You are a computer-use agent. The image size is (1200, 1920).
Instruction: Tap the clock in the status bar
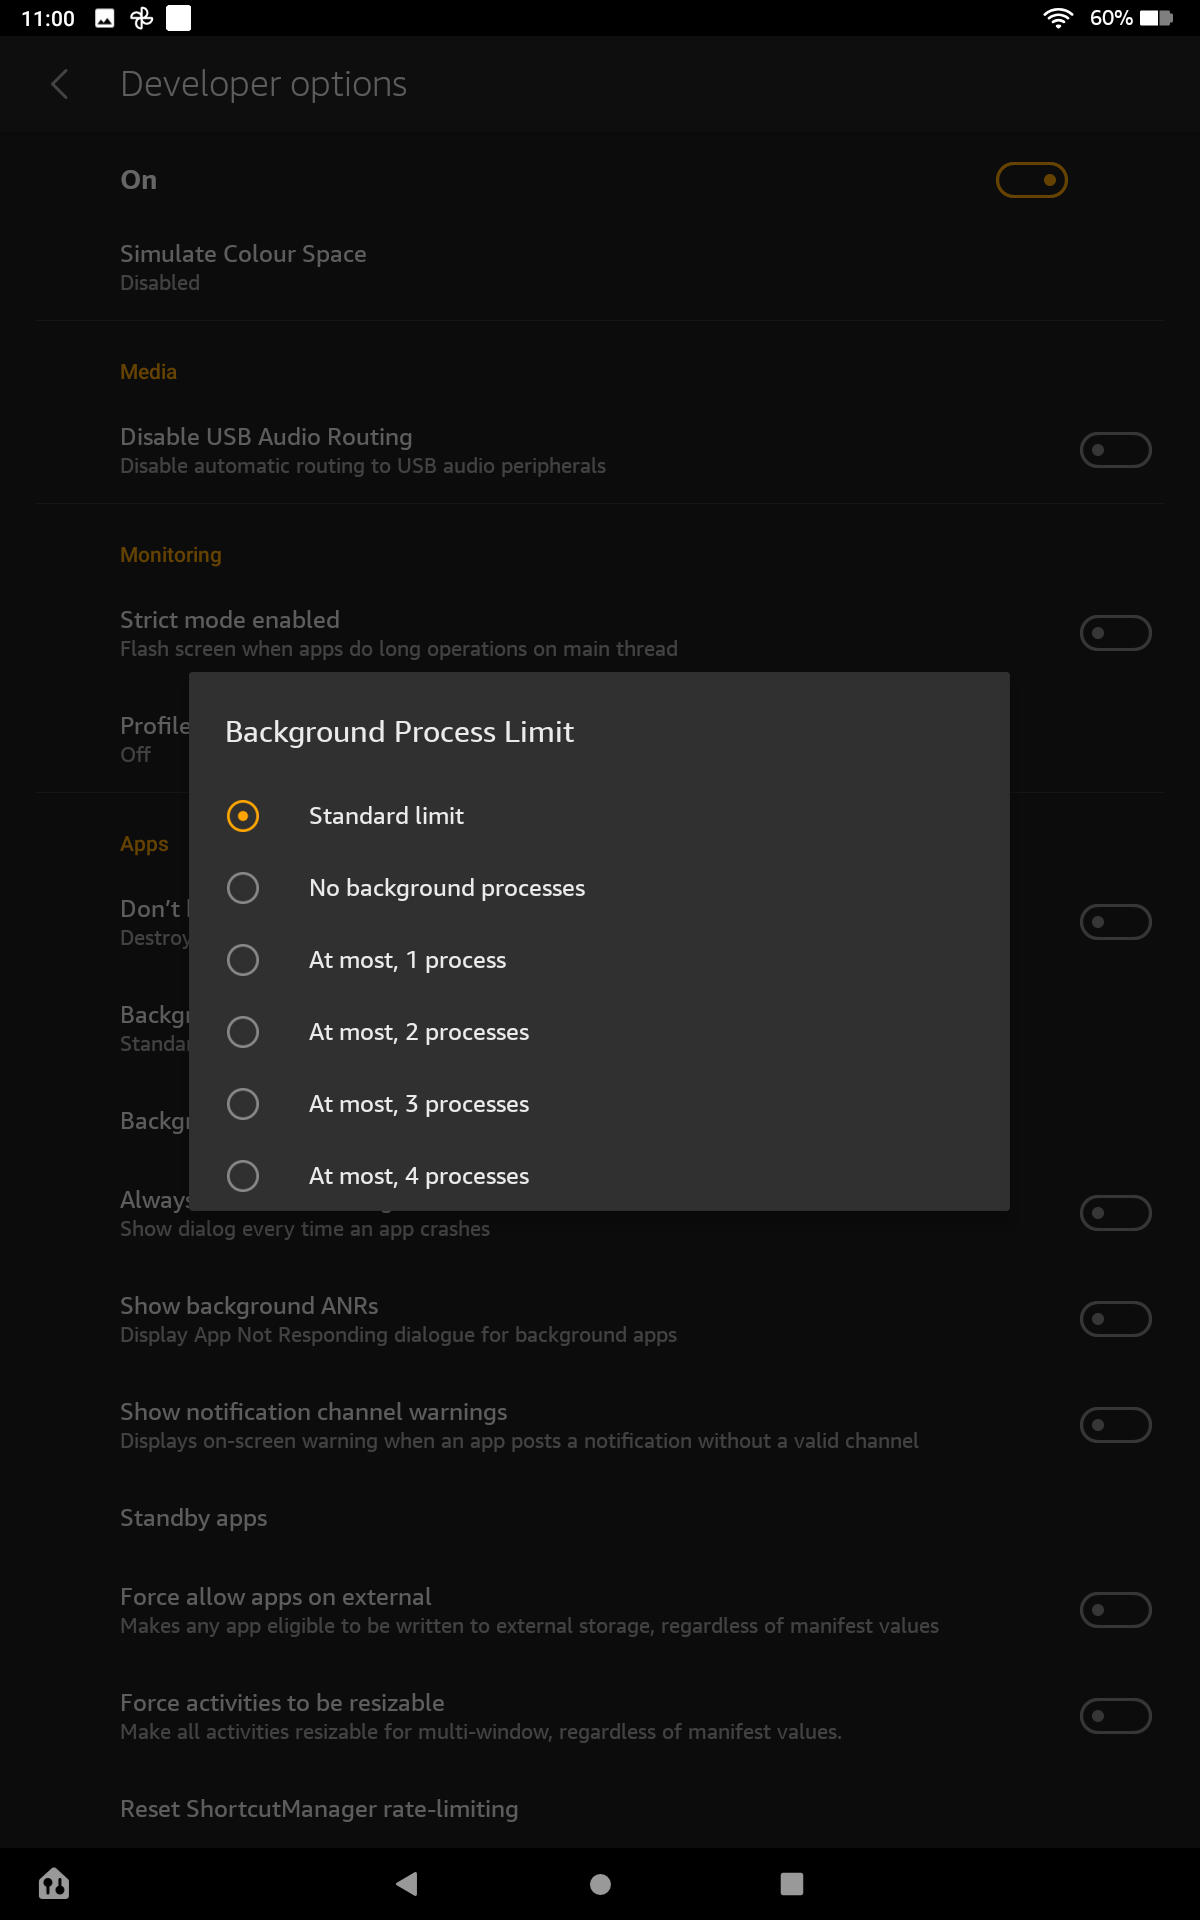tap(47, 17)
